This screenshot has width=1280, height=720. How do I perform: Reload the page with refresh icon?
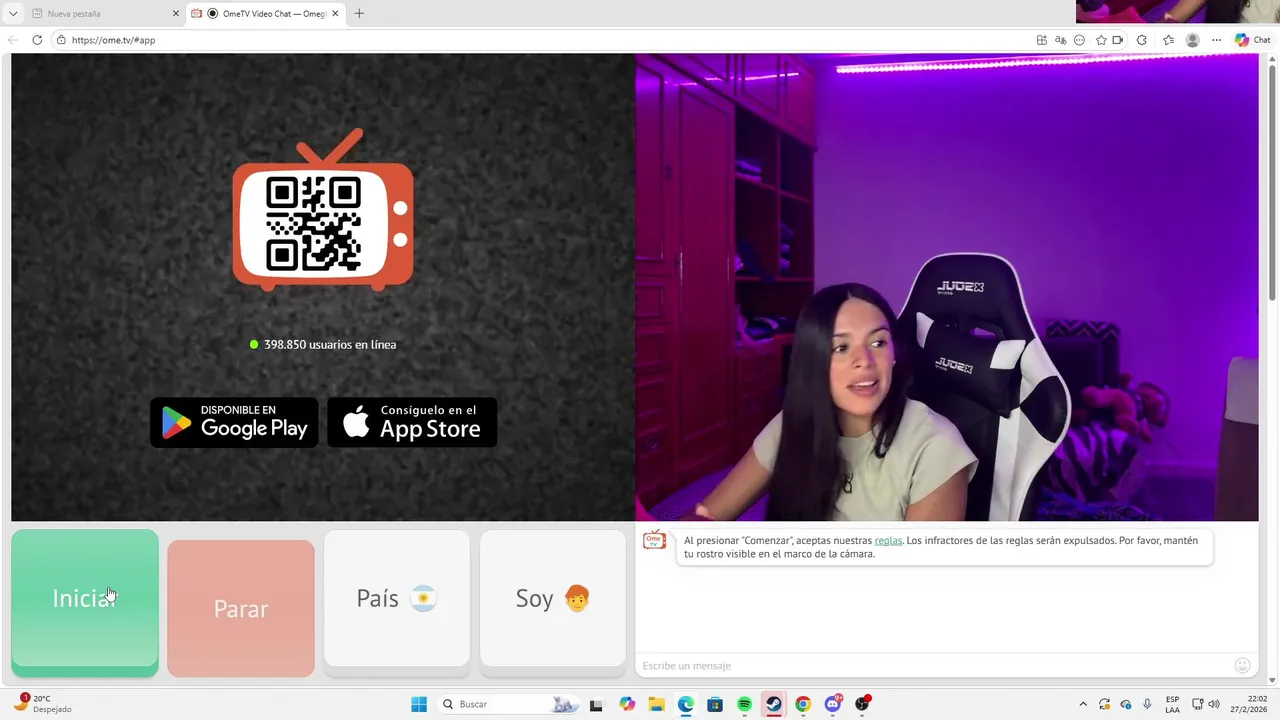(x=37, y=40)
